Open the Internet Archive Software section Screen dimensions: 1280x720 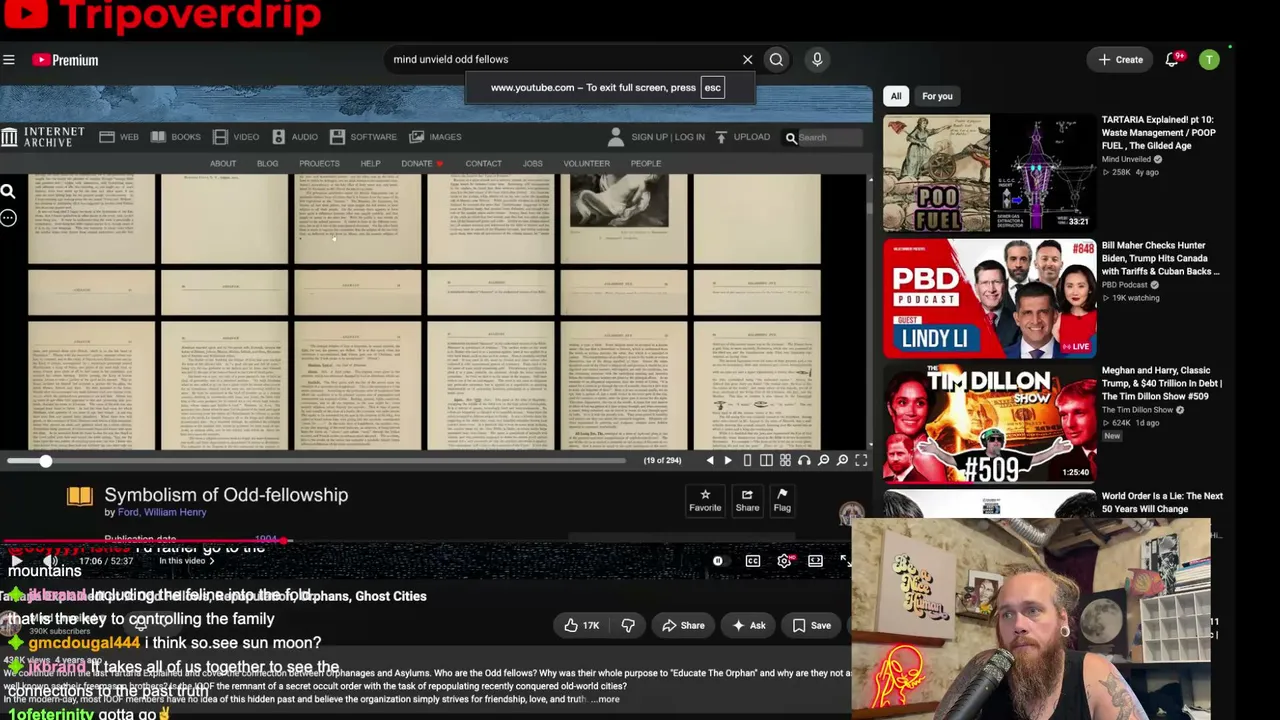pos(363,137)
